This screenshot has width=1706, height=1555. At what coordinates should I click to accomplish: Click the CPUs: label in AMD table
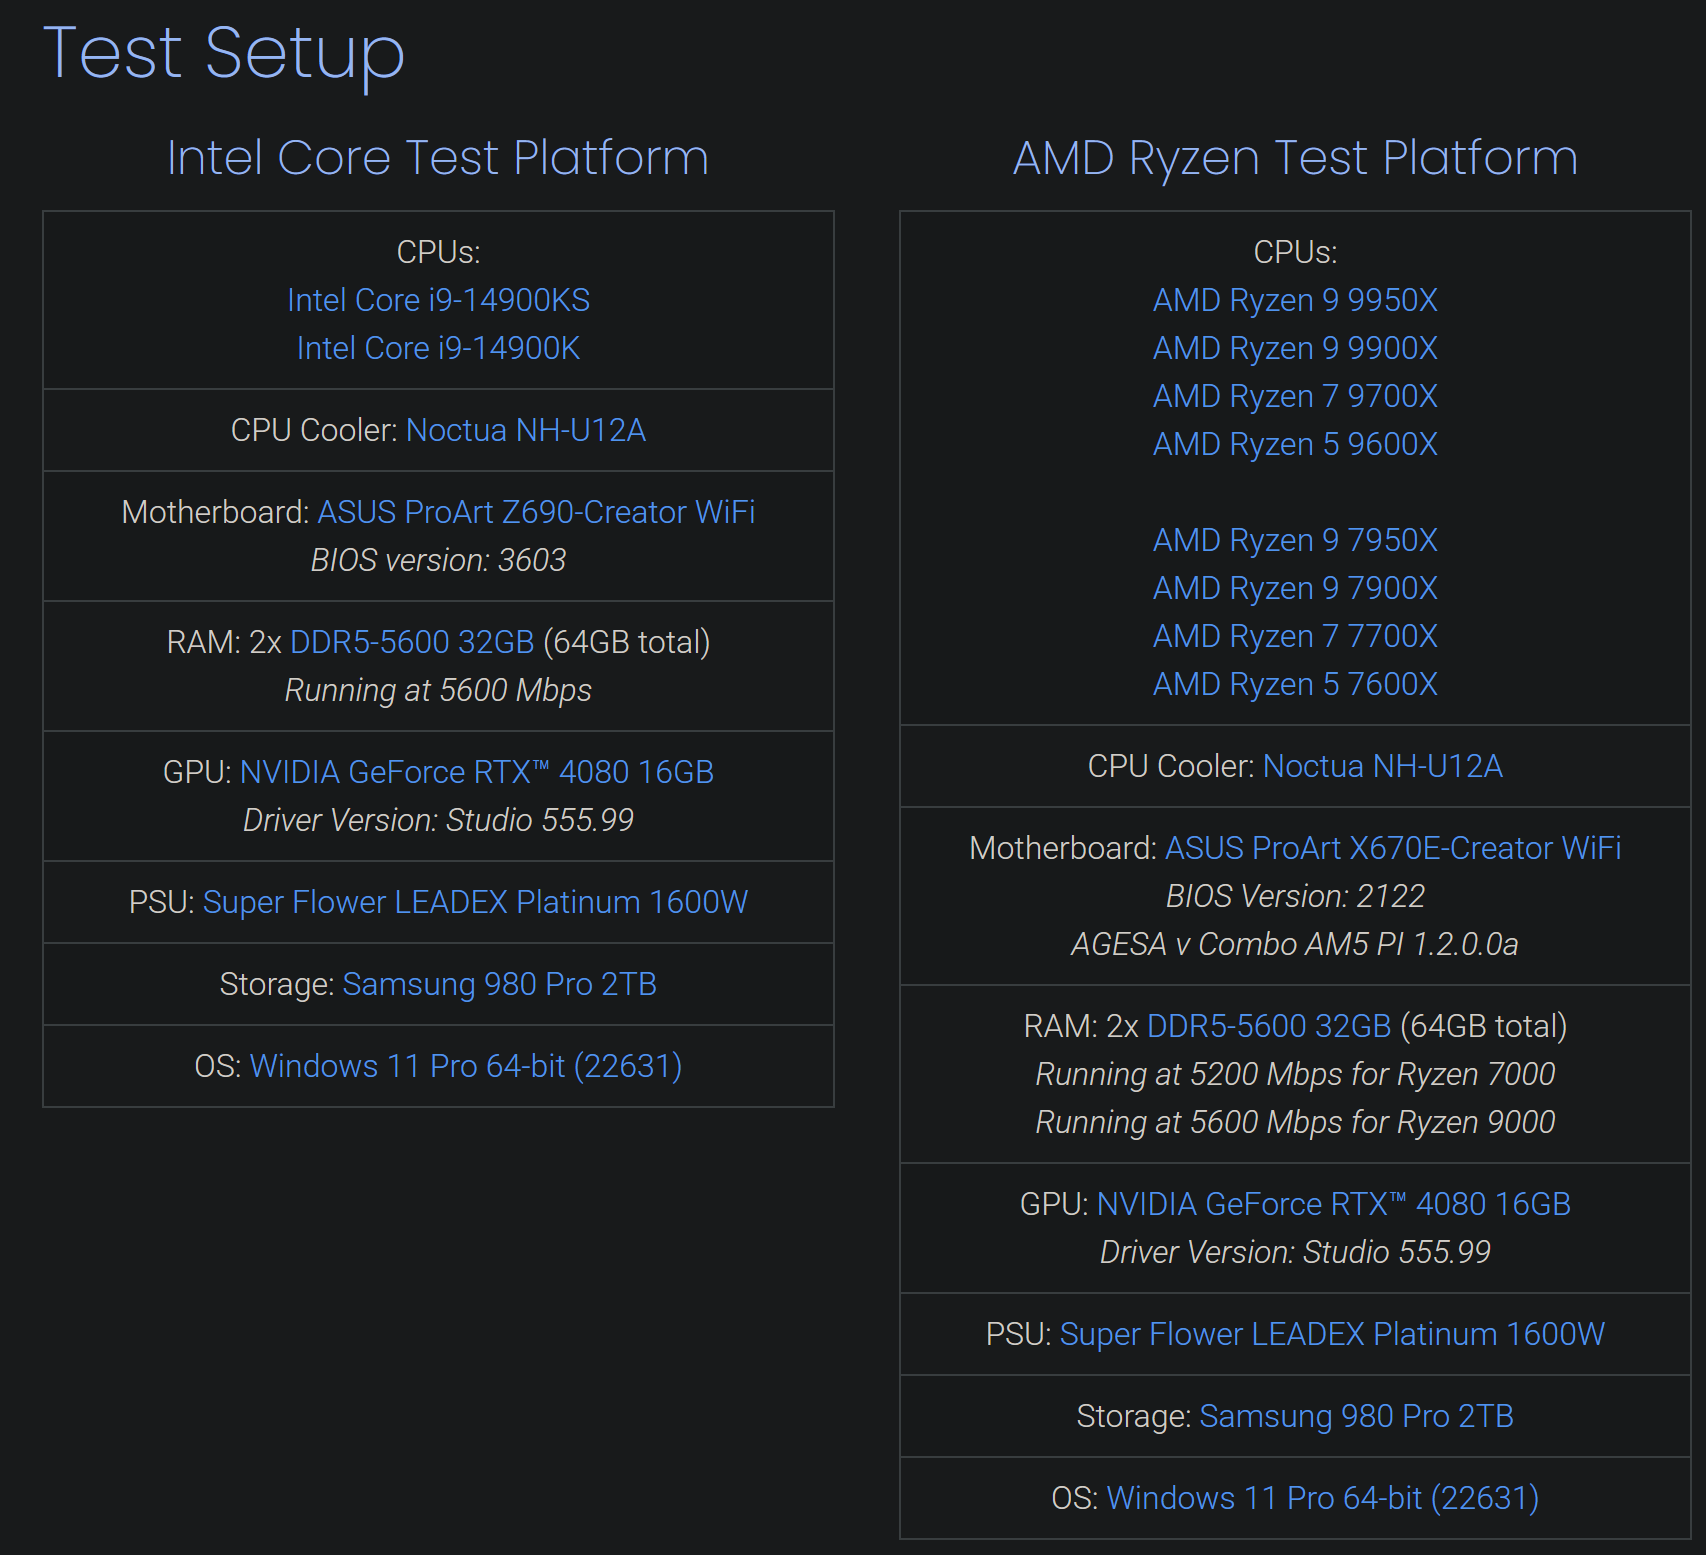click(1295, 252)
